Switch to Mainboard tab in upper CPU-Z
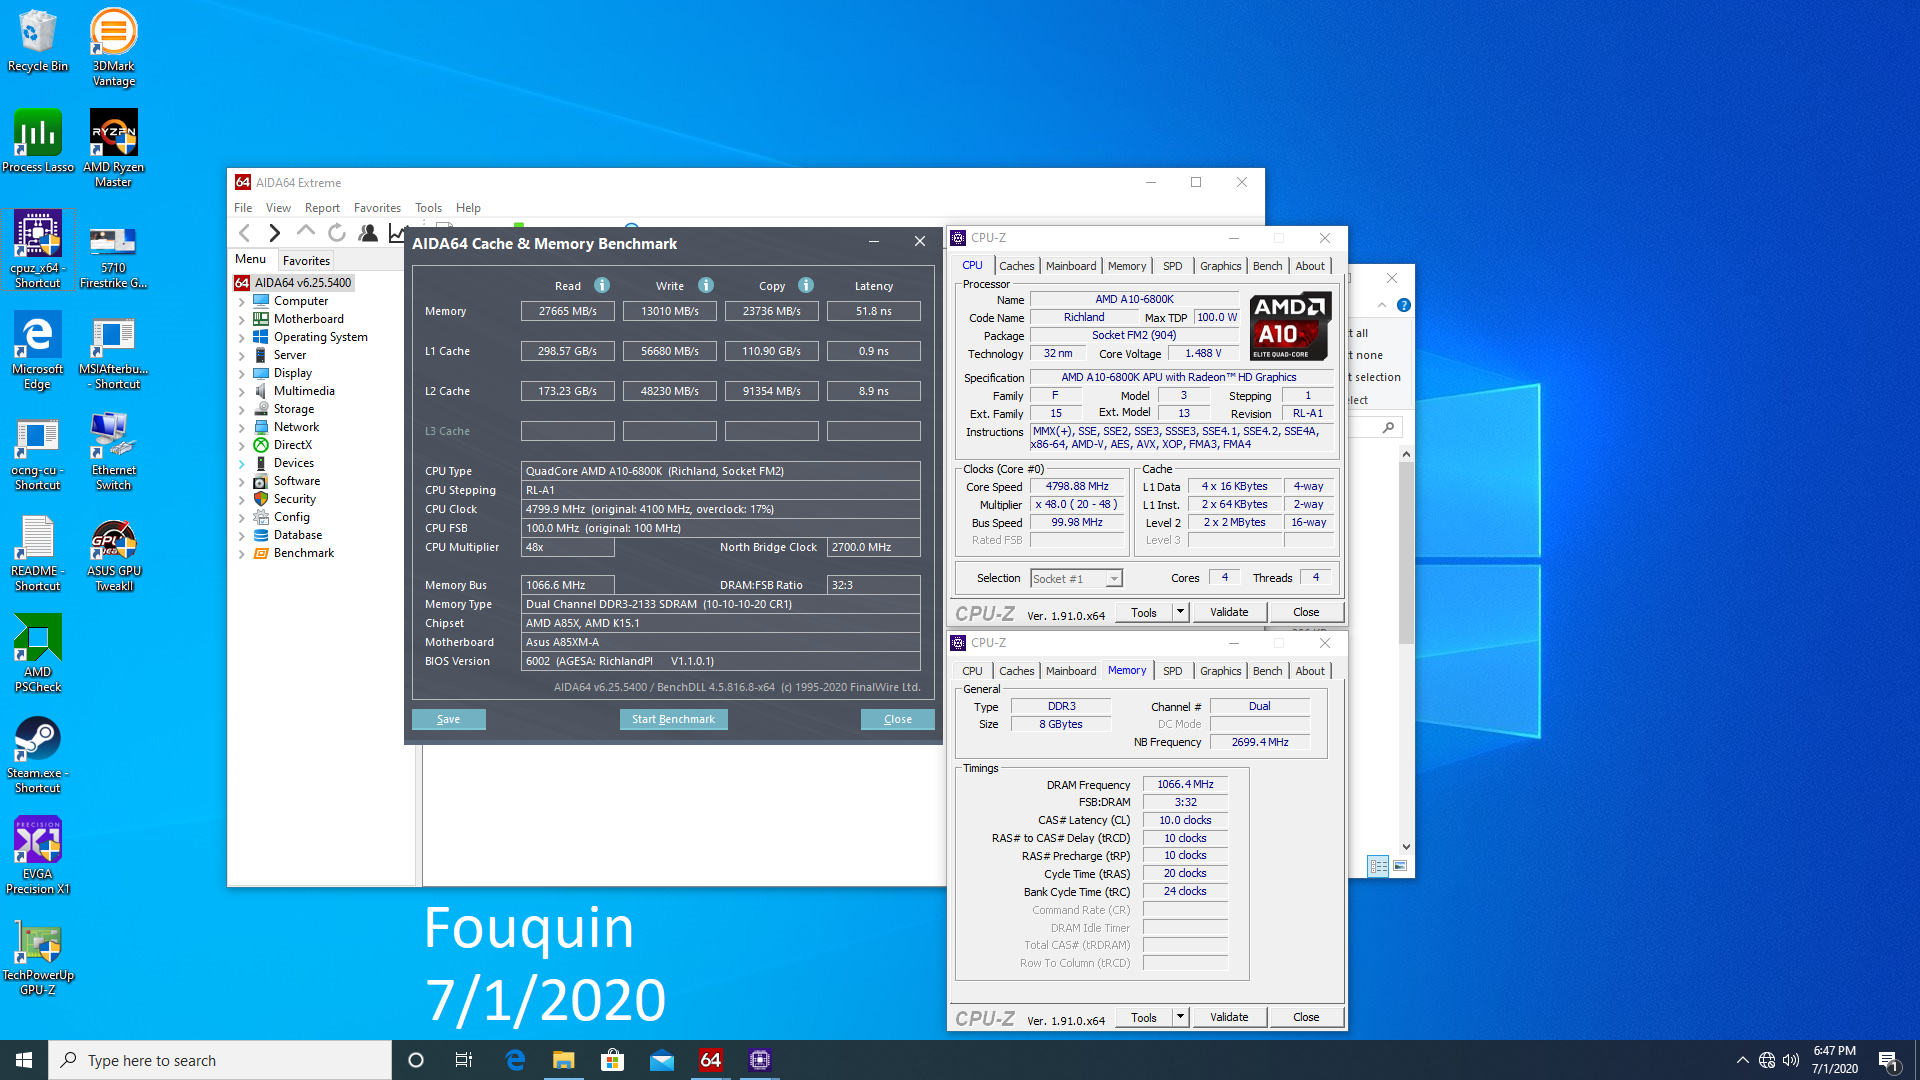 1071,266
